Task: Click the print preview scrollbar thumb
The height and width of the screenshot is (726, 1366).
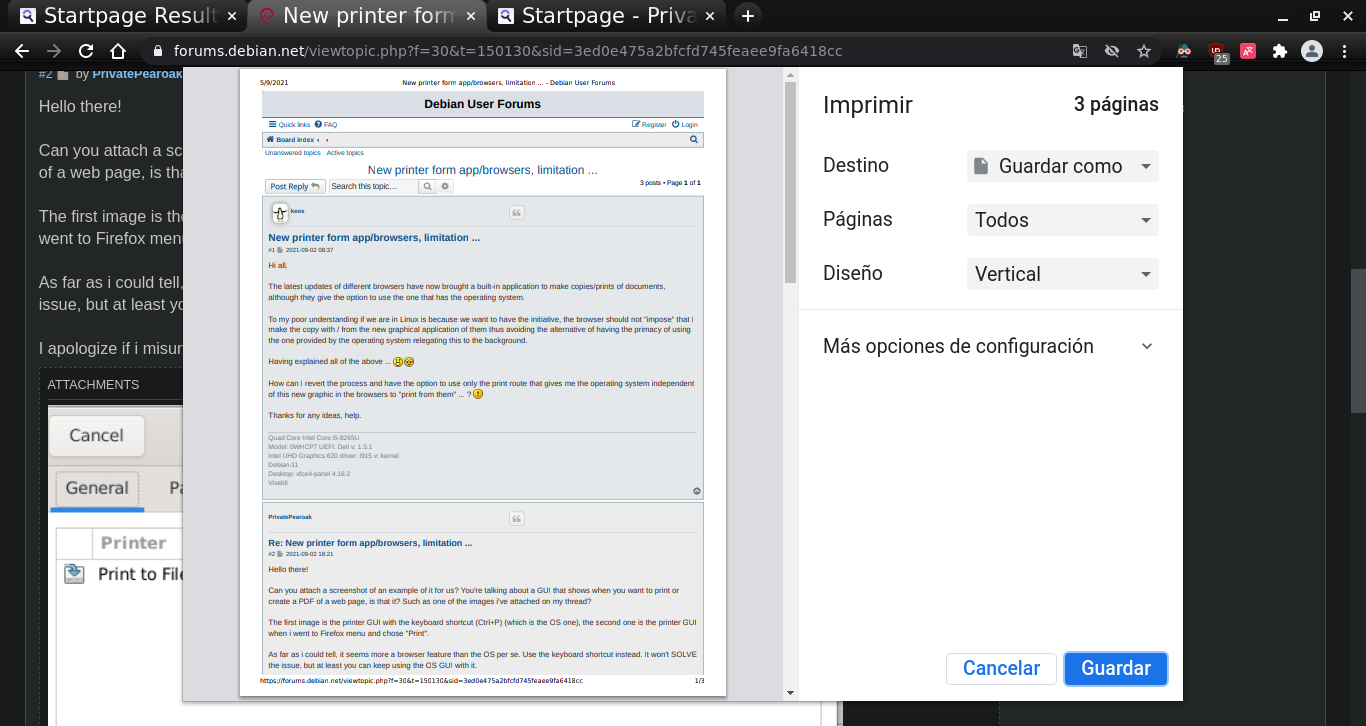Action: (790, 183)
